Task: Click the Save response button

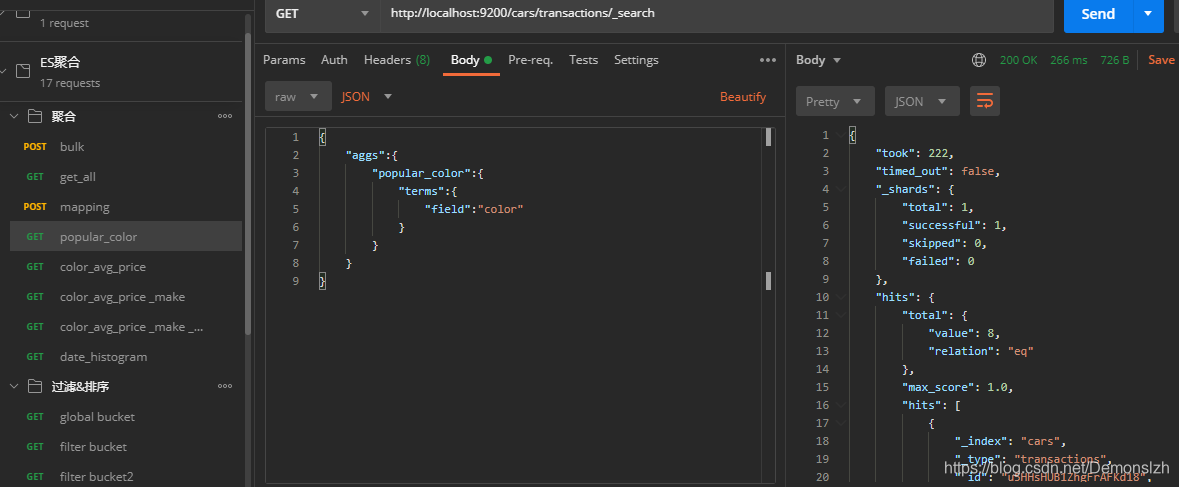Action: tap(1161, 60)
